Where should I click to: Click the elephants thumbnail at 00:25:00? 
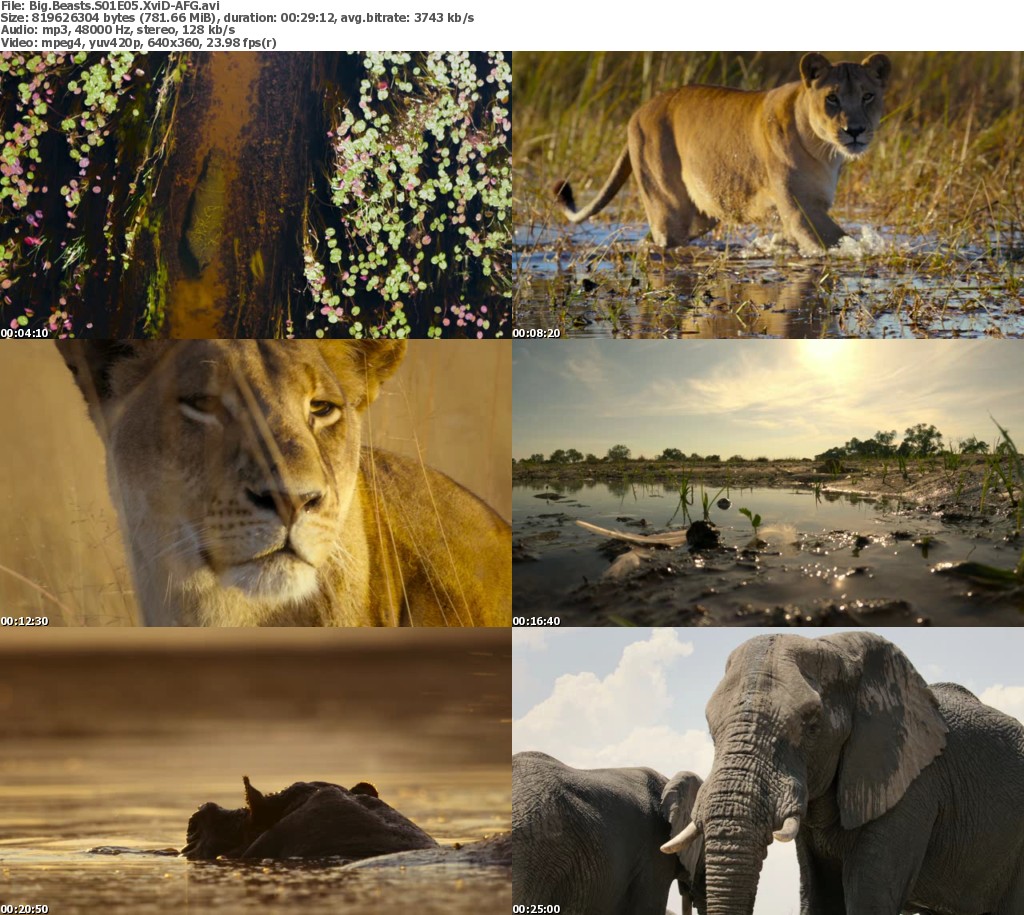coord(768,771)
